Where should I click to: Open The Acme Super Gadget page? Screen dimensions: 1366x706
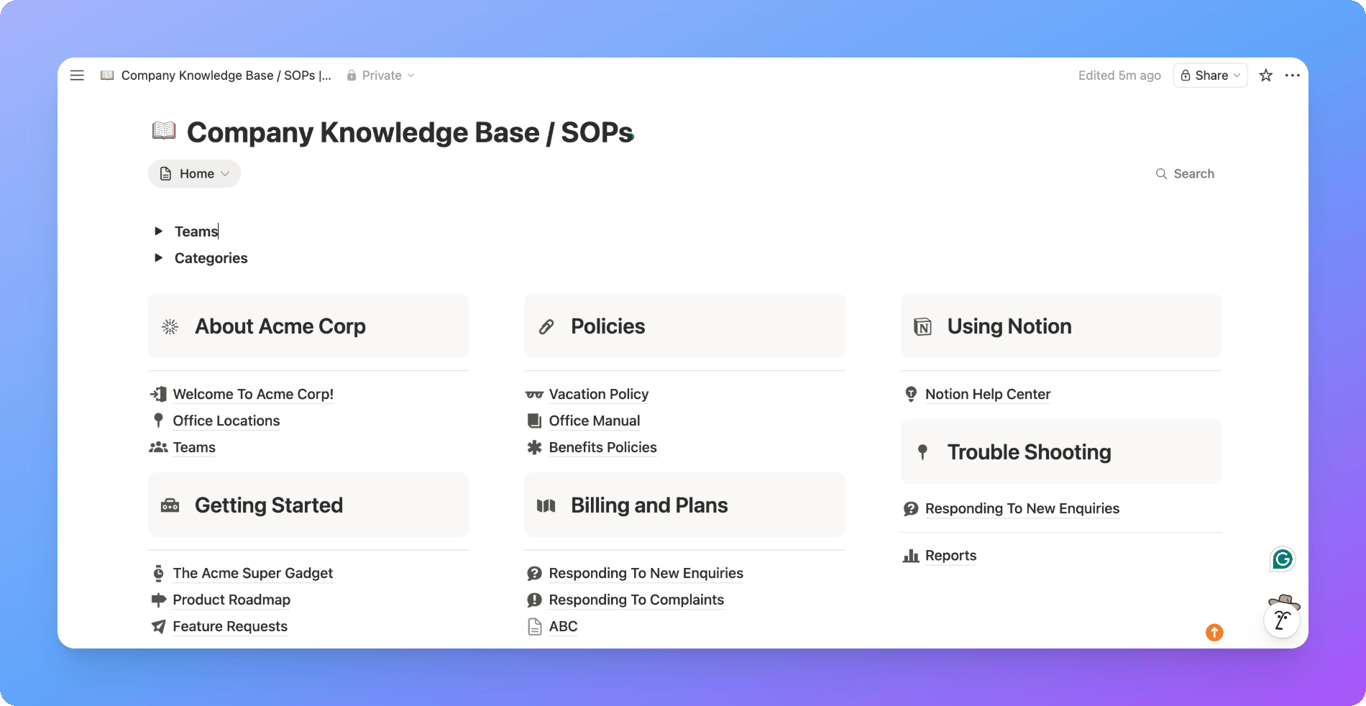253,573
